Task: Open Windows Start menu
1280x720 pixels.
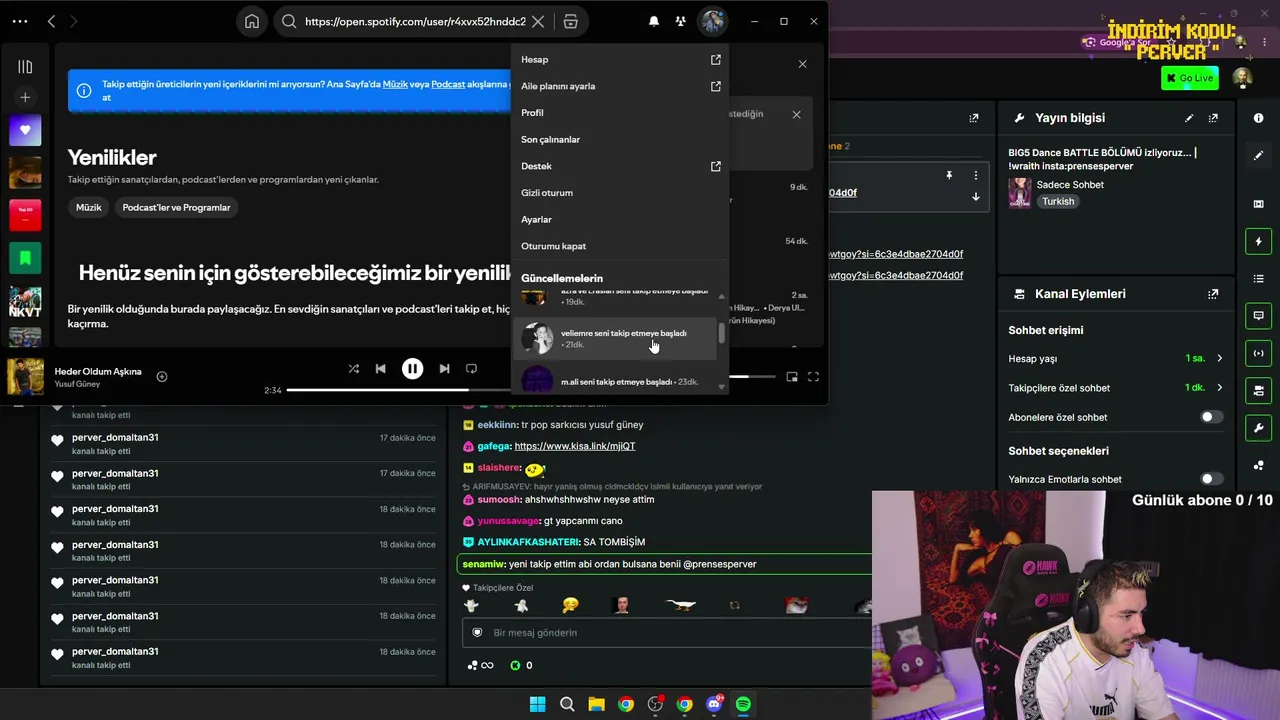Action: (x=537, y=704)
